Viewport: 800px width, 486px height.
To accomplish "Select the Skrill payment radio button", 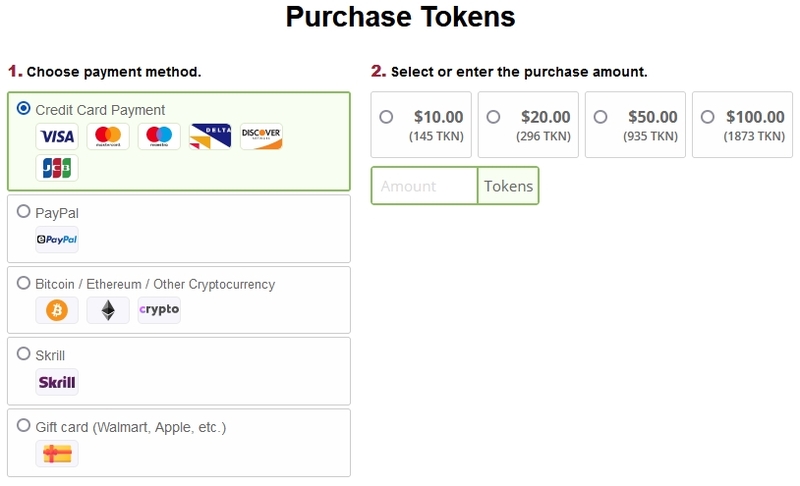I will [23, 353].
